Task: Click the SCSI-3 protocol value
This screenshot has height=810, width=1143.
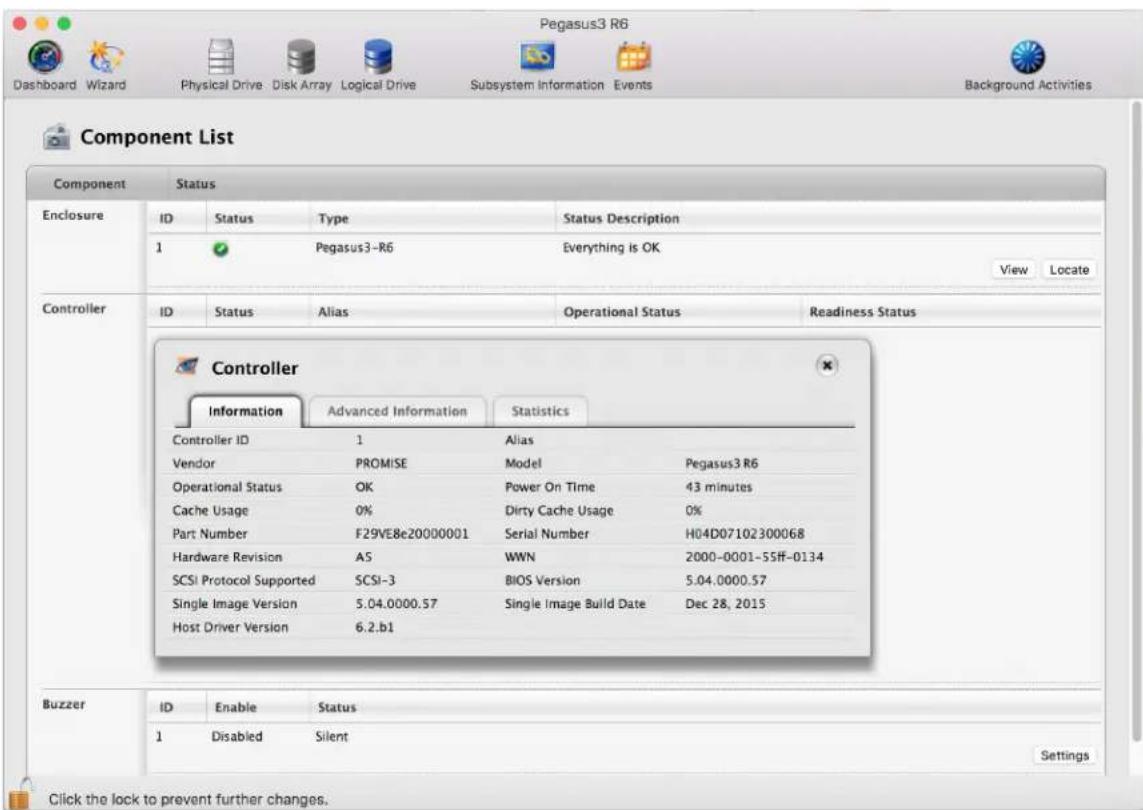Action: (375, 580)
